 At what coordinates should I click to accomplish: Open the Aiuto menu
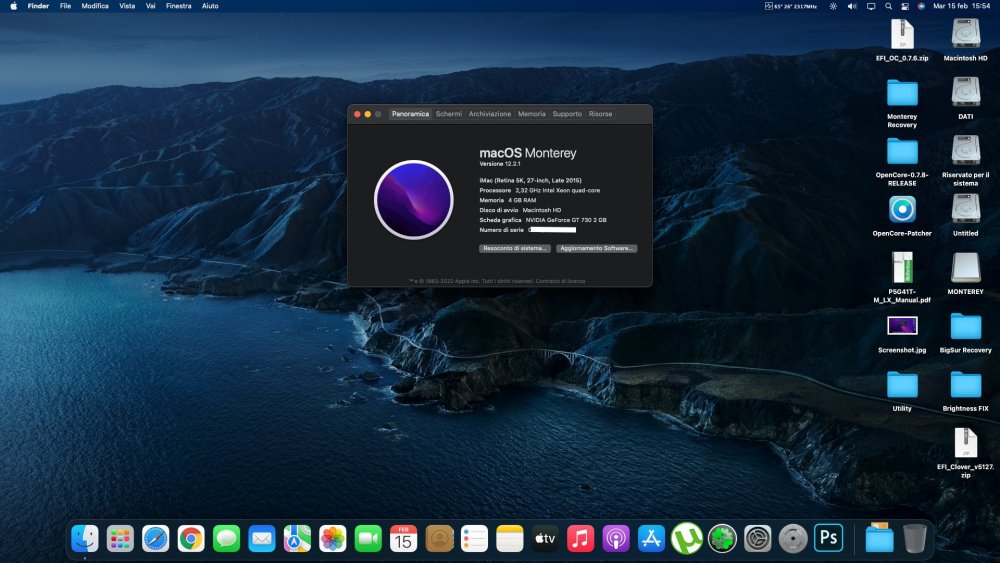point(210,6)
